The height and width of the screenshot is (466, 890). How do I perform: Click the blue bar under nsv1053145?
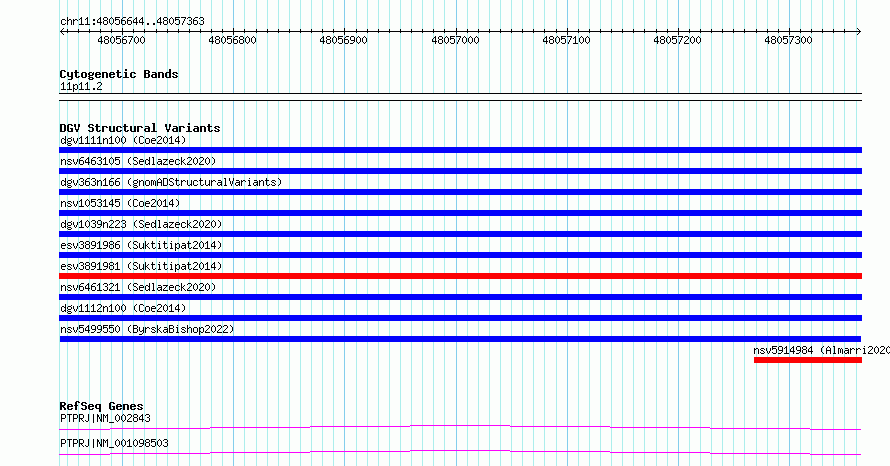click(x=460, y=213)
